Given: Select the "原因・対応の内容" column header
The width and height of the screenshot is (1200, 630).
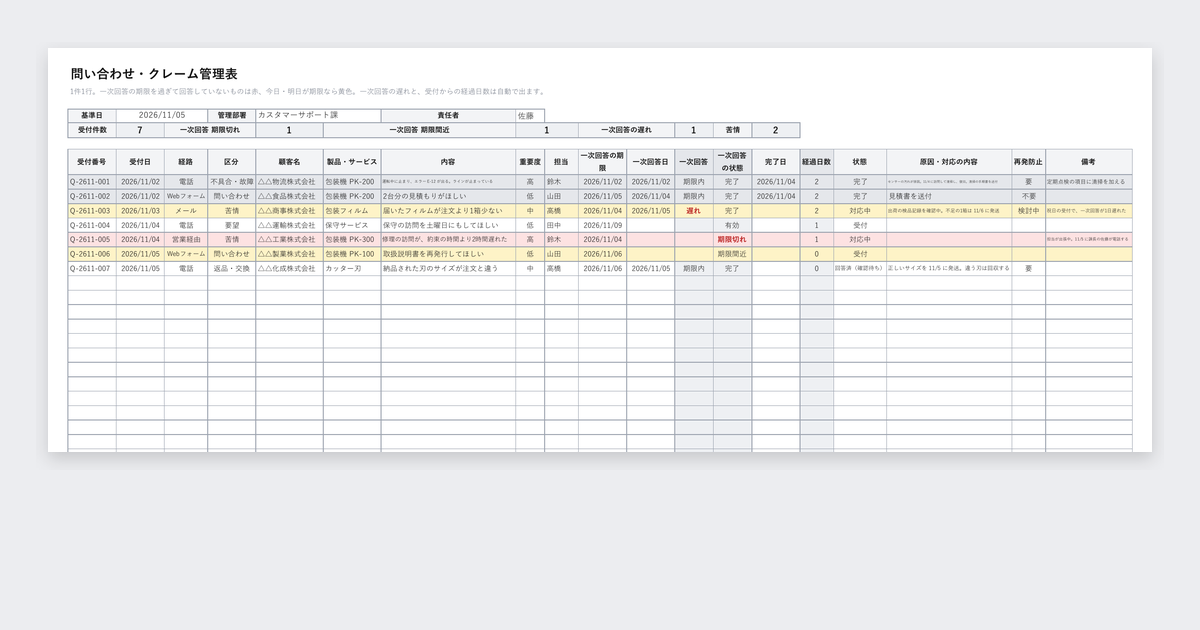Looking at the screenshot, I should pyautogui.click(x=949, y=161).
